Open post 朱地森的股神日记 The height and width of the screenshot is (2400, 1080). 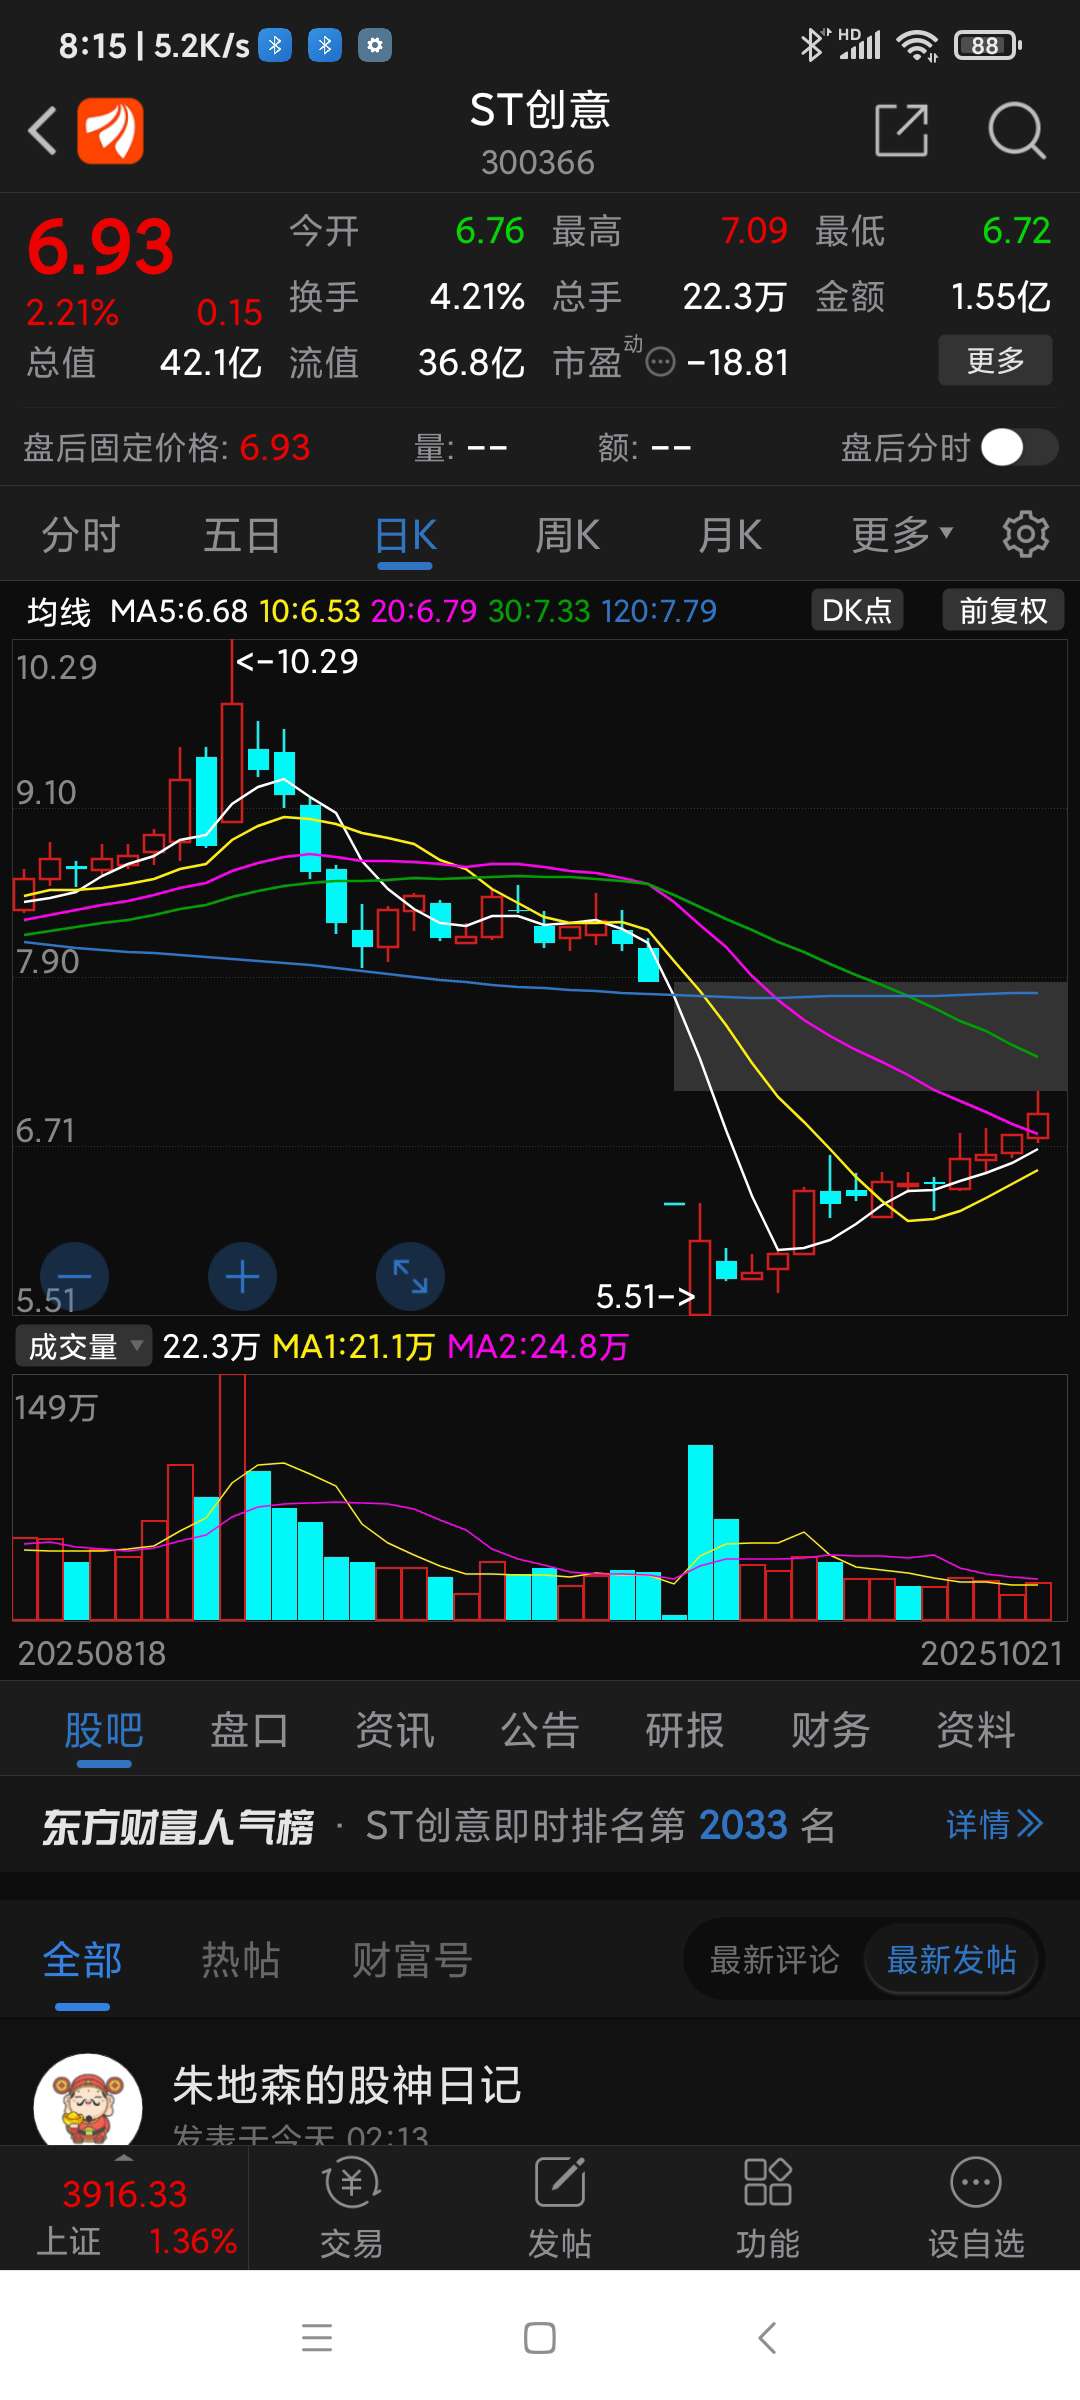click(x=347, y=2086)
